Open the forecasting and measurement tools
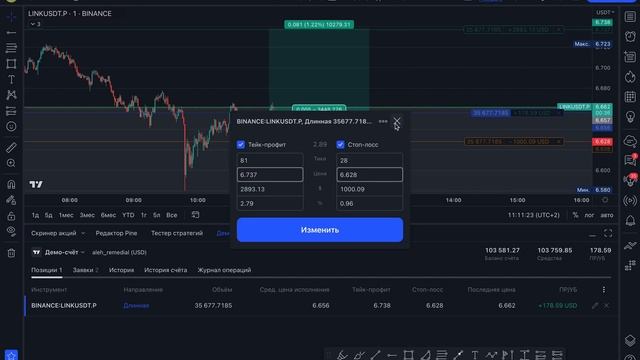 click(11, 111)
